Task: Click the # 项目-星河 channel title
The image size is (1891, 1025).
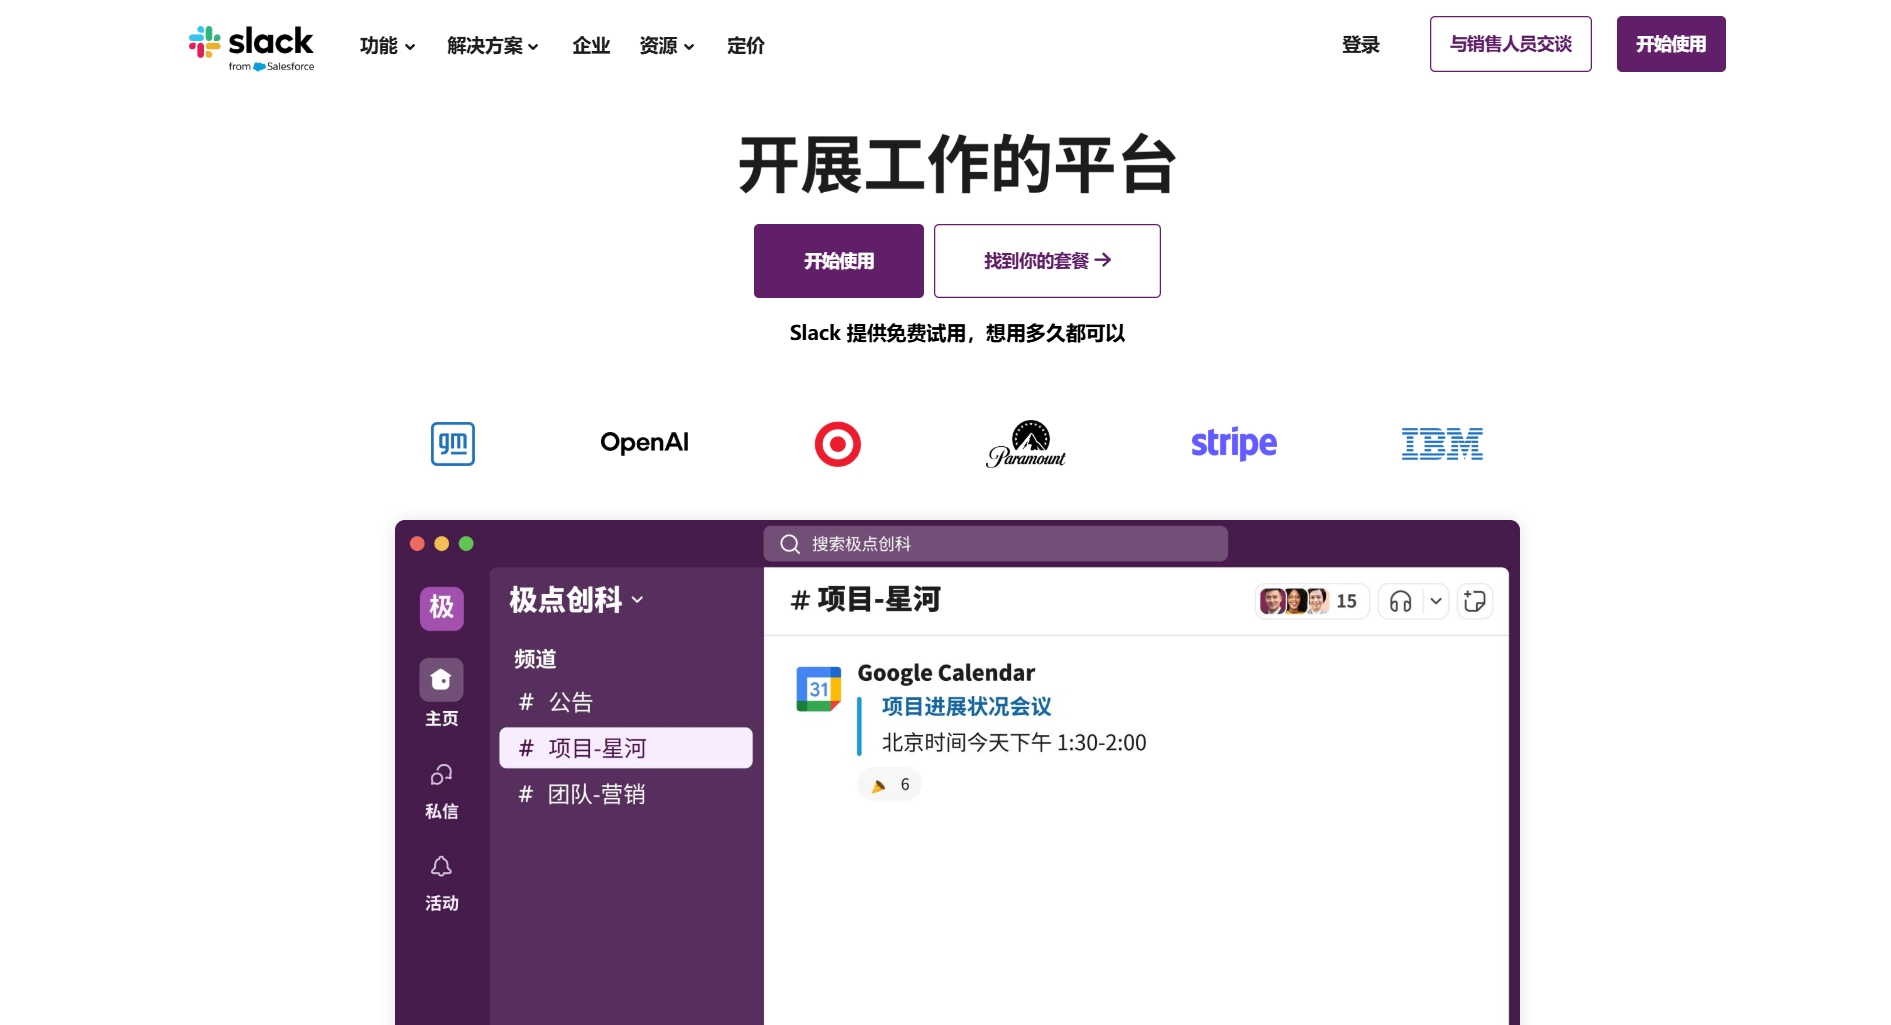Action: click(x=865, y=600)
